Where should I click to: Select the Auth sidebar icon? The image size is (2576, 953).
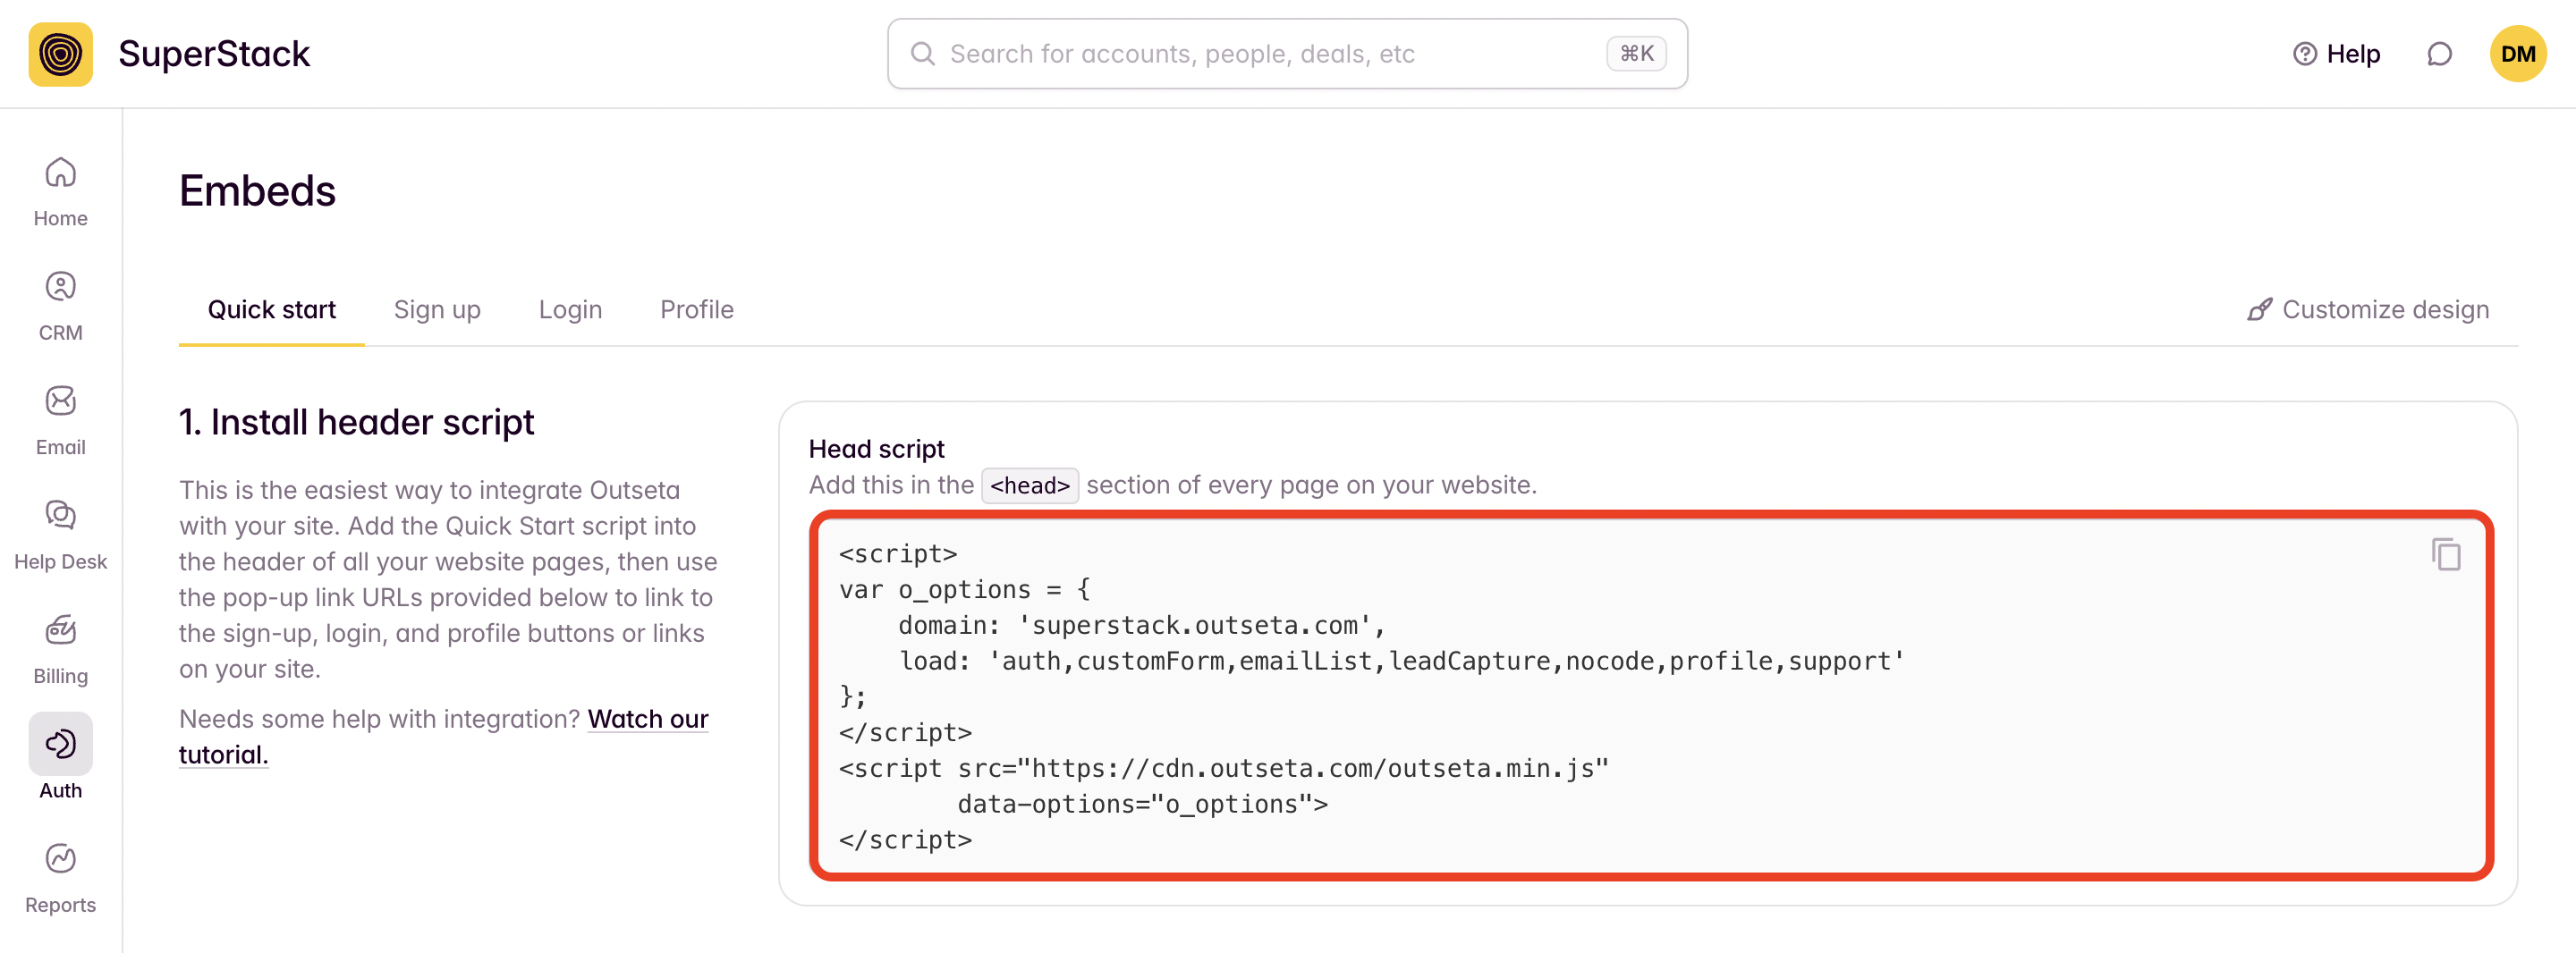coord(60,744)
